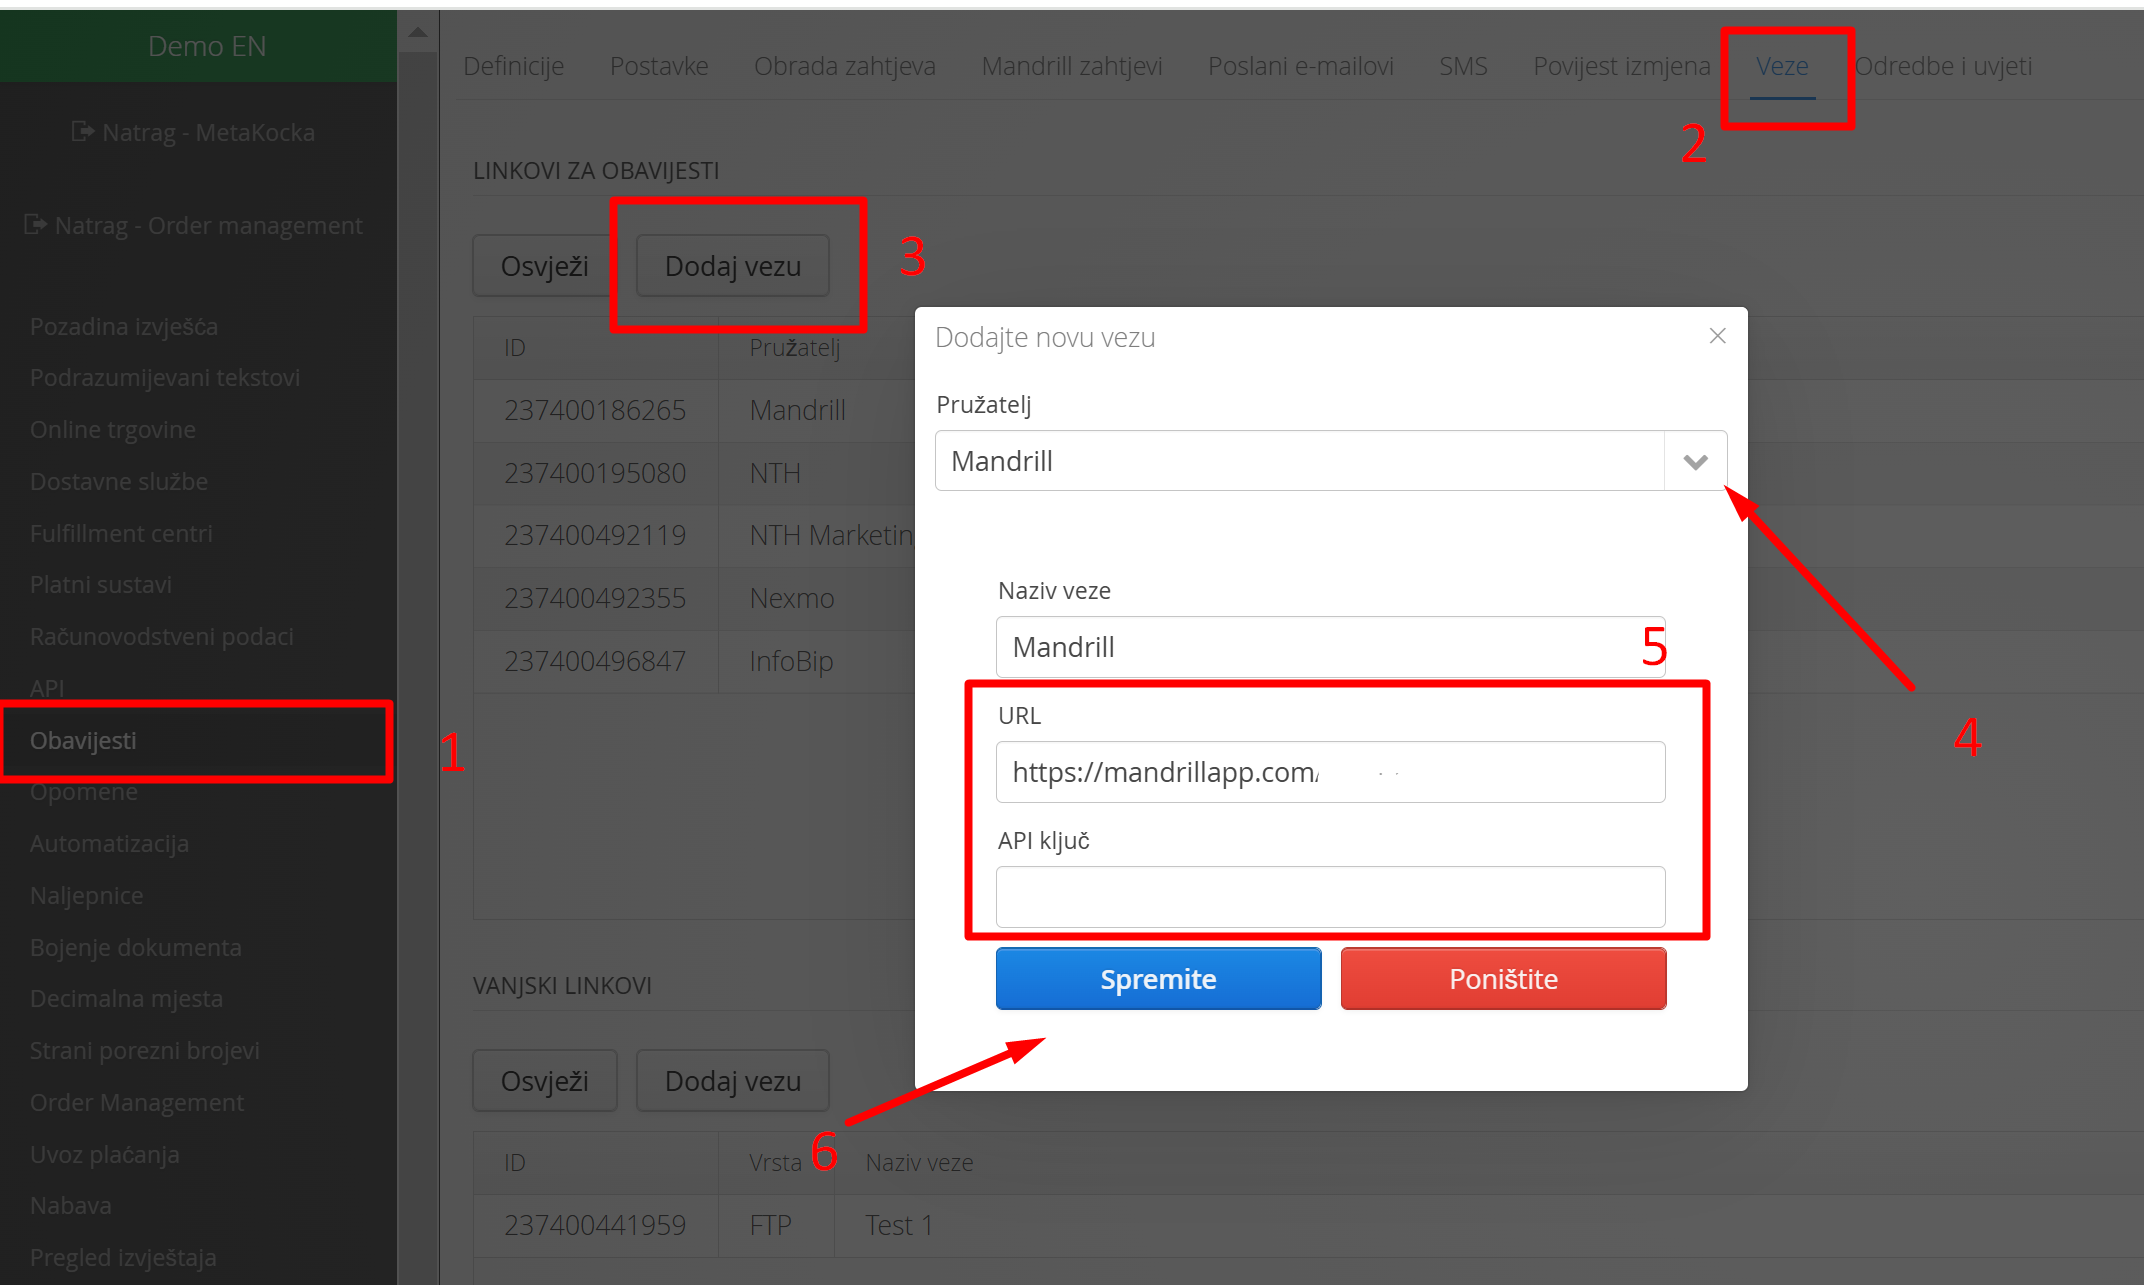Switch to the Veze tab
Screen dimensions: 2144x1285
pyautogui.click(x=1782, y=66)
